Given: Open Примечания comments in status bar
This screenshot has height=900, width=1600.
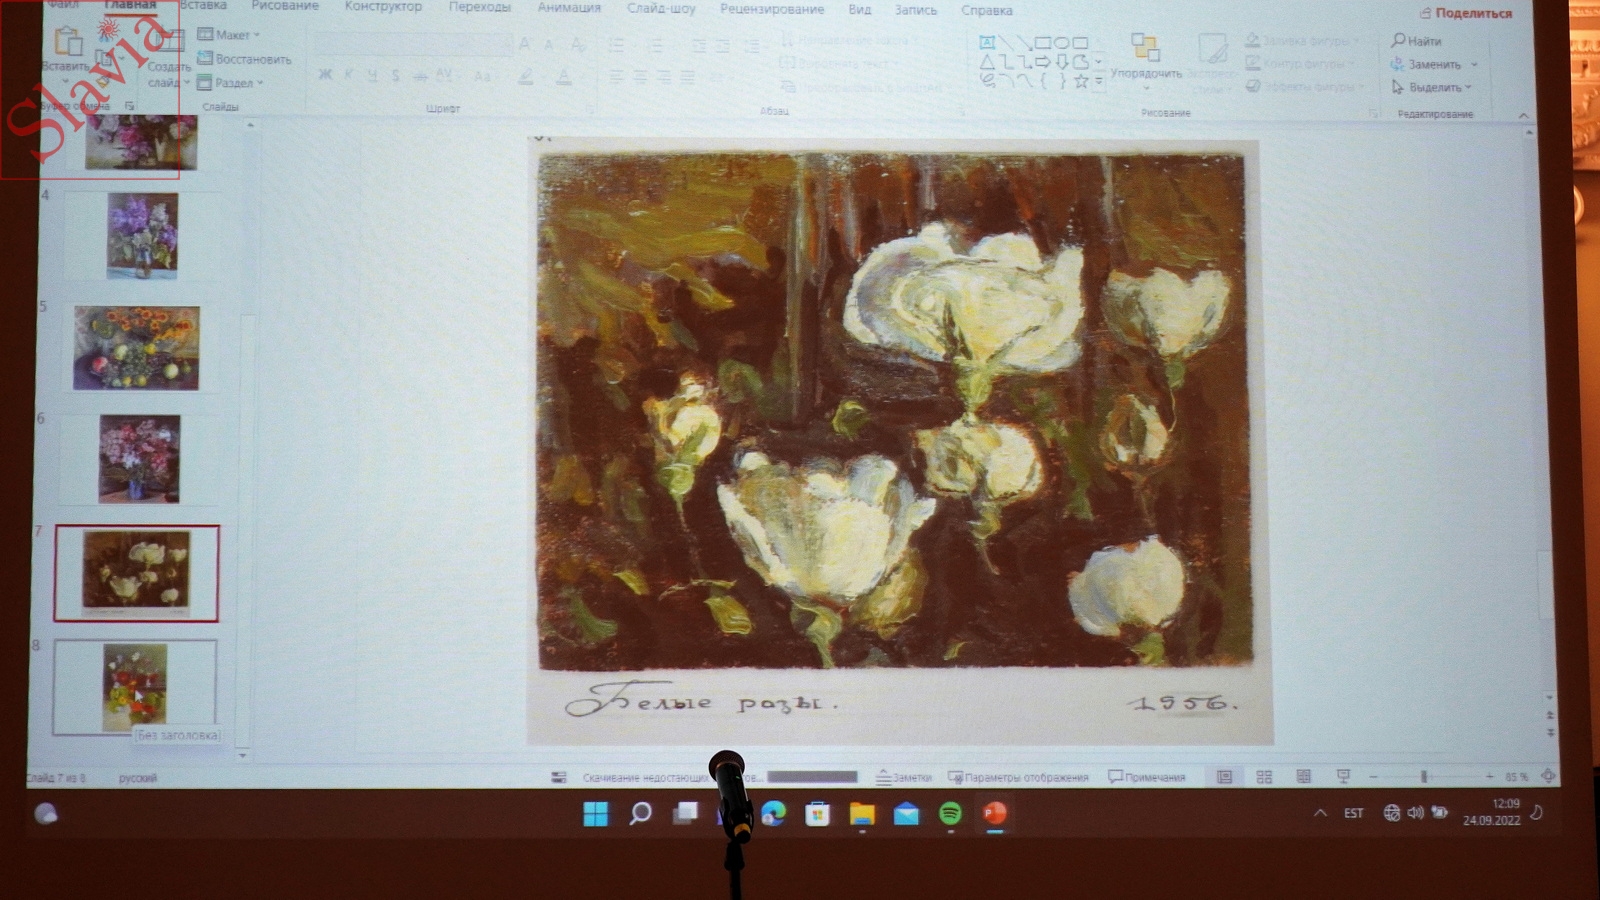Looking at the screenshot, I should pos(1146,777).
